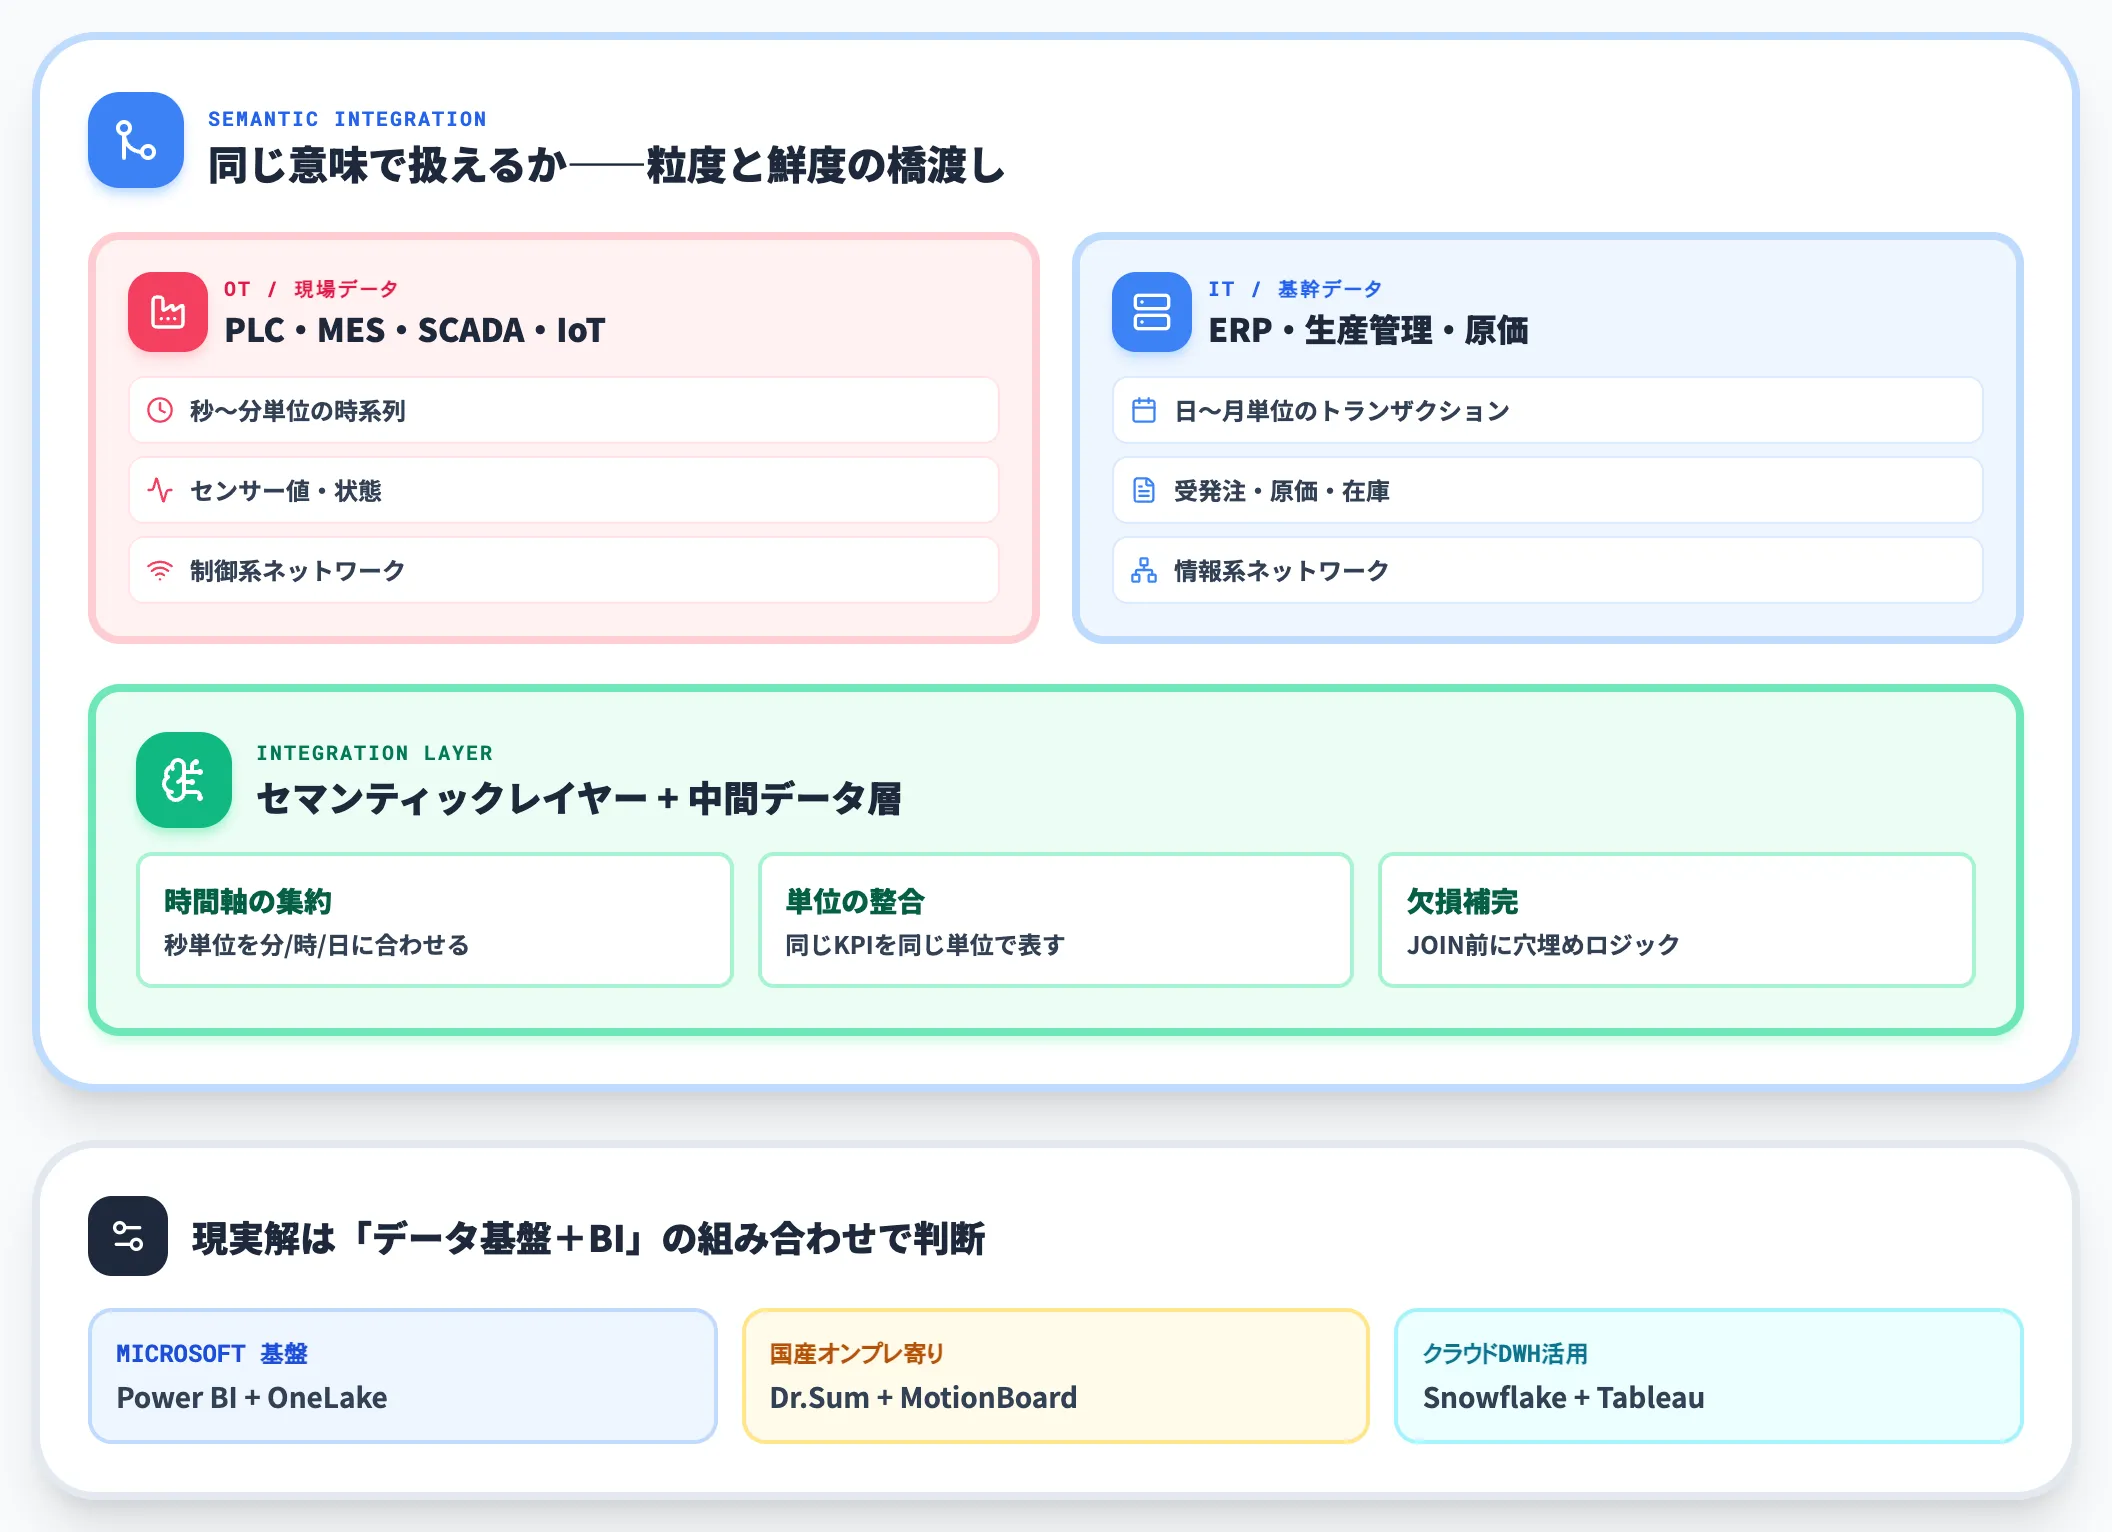This screenshot has width=2112, height=1532.
Task: Click the MICROSOFT 基盤 label
Action: [212, 1353]
